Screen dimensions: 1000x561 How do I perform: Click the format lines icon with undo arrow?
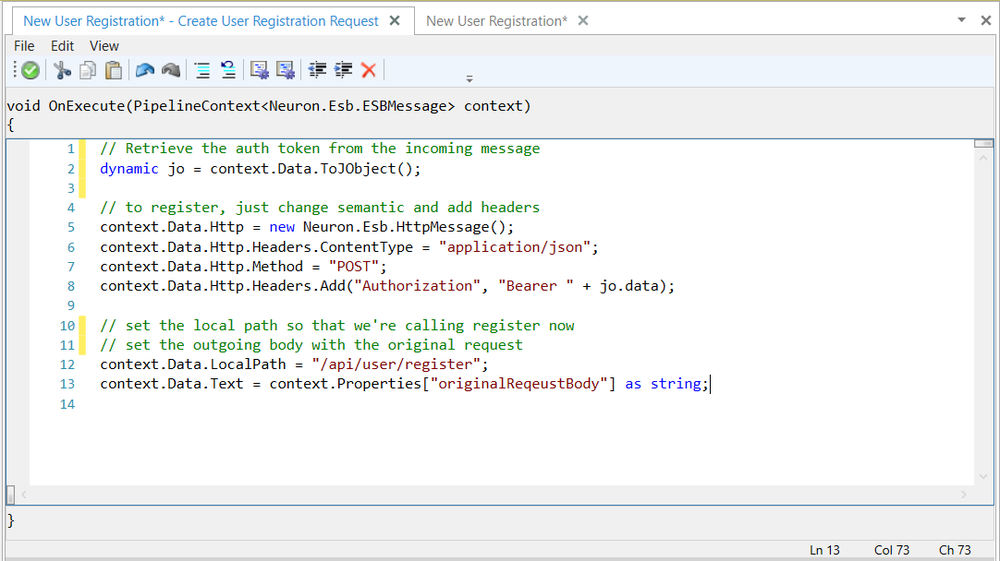tap(228, 70)
